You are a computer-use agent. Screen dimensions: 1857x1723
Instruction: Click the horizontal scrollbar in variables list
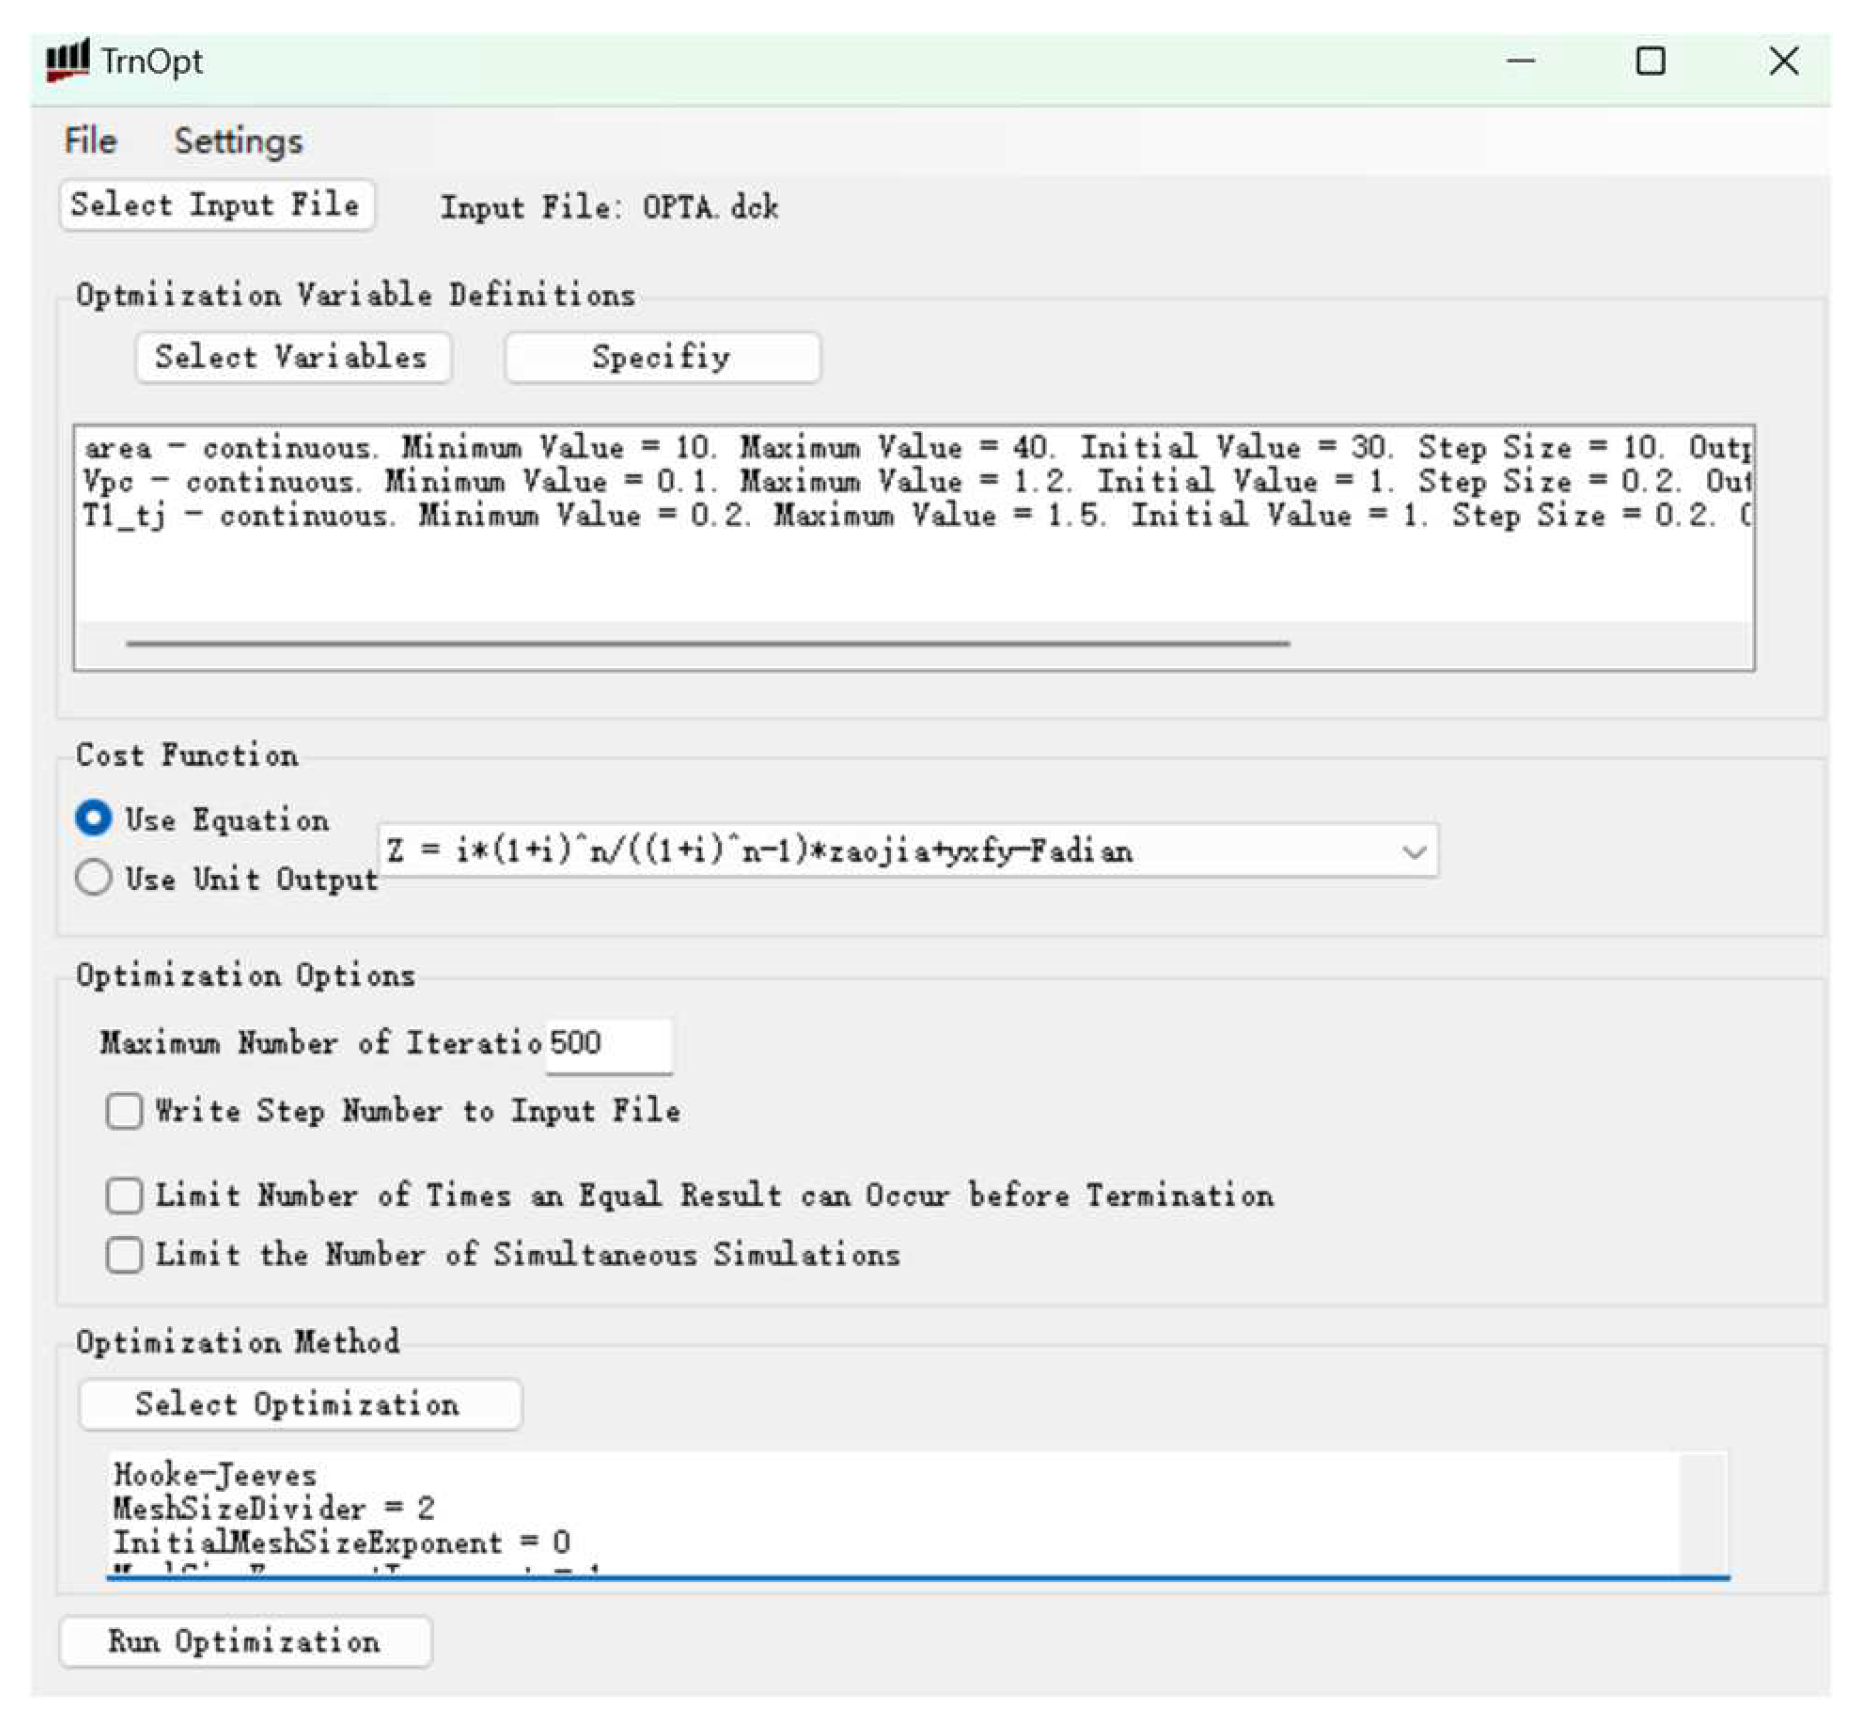coord(707,643)
